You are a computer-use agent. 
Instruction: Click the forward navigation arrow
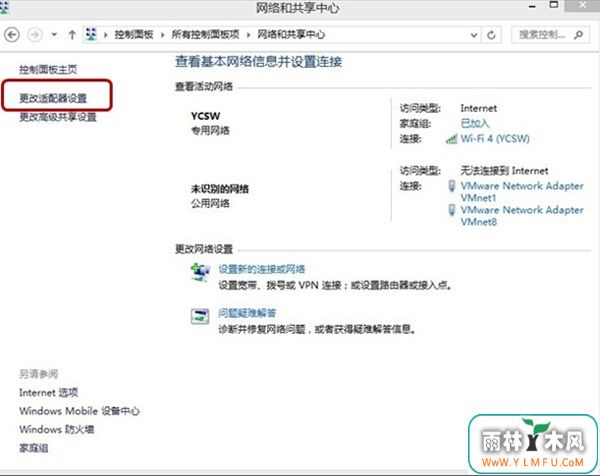[35, 35]
